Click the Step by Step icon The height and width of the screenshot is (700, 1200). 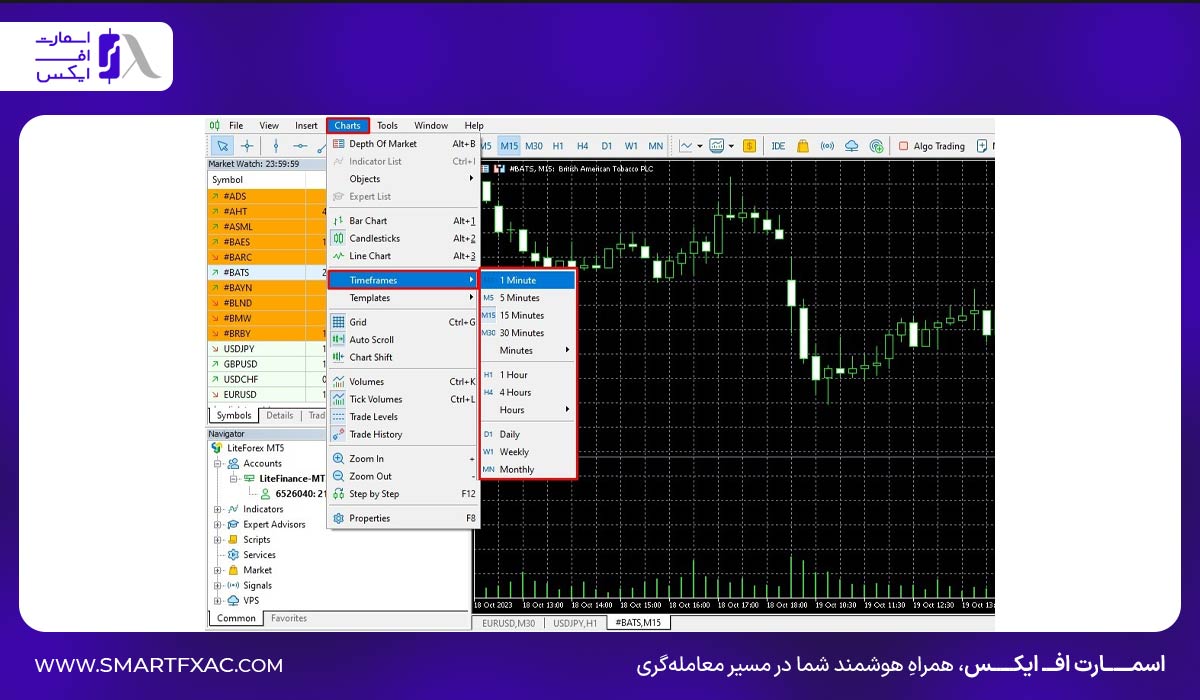coord(338,494)
